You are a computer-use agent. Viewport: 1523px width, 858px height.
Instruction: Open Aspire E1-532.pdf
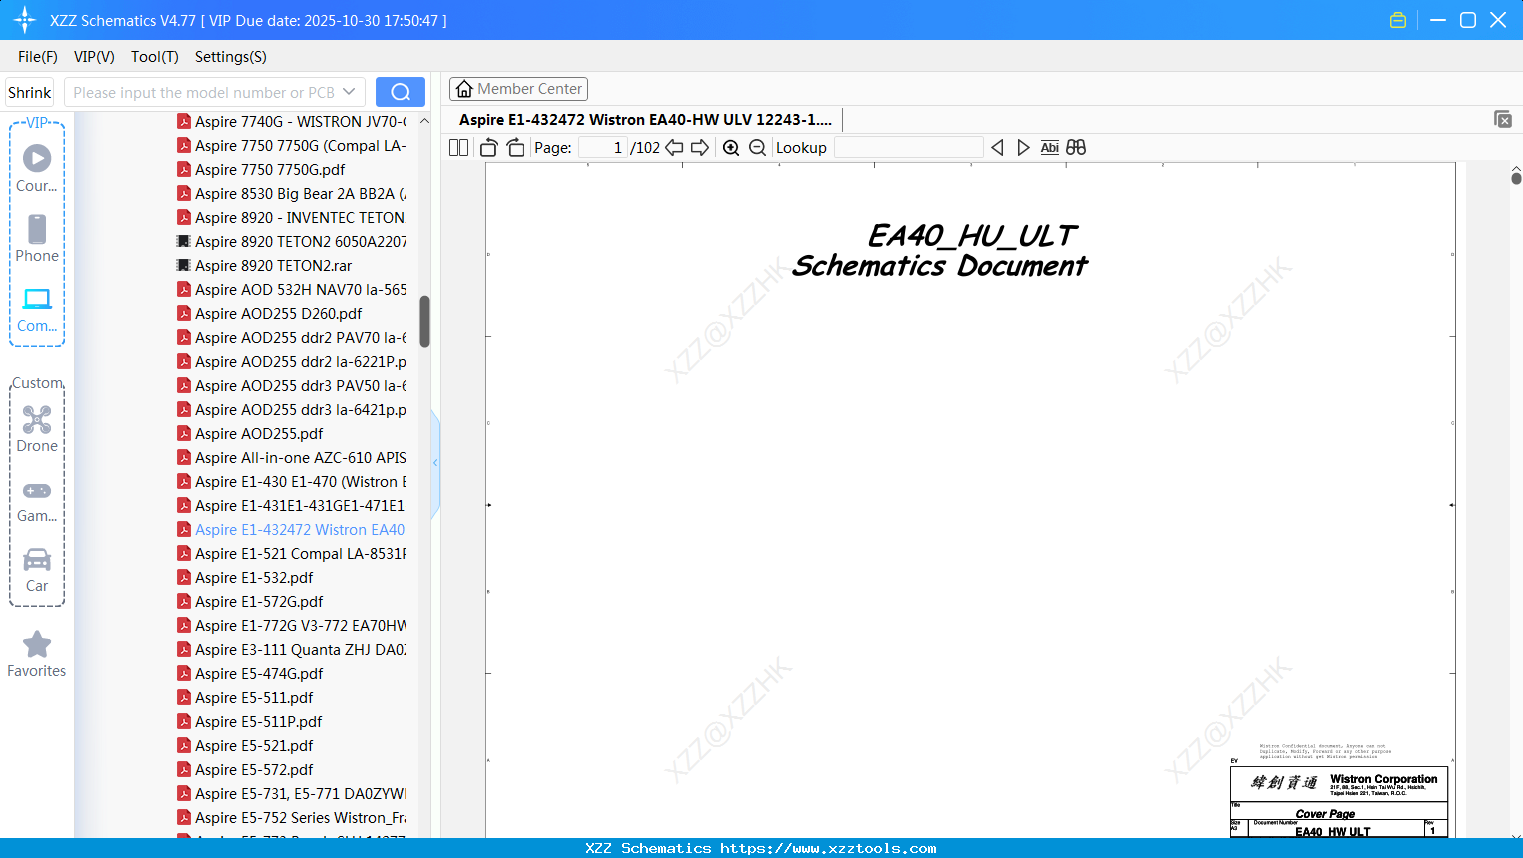tap(245, 578)
